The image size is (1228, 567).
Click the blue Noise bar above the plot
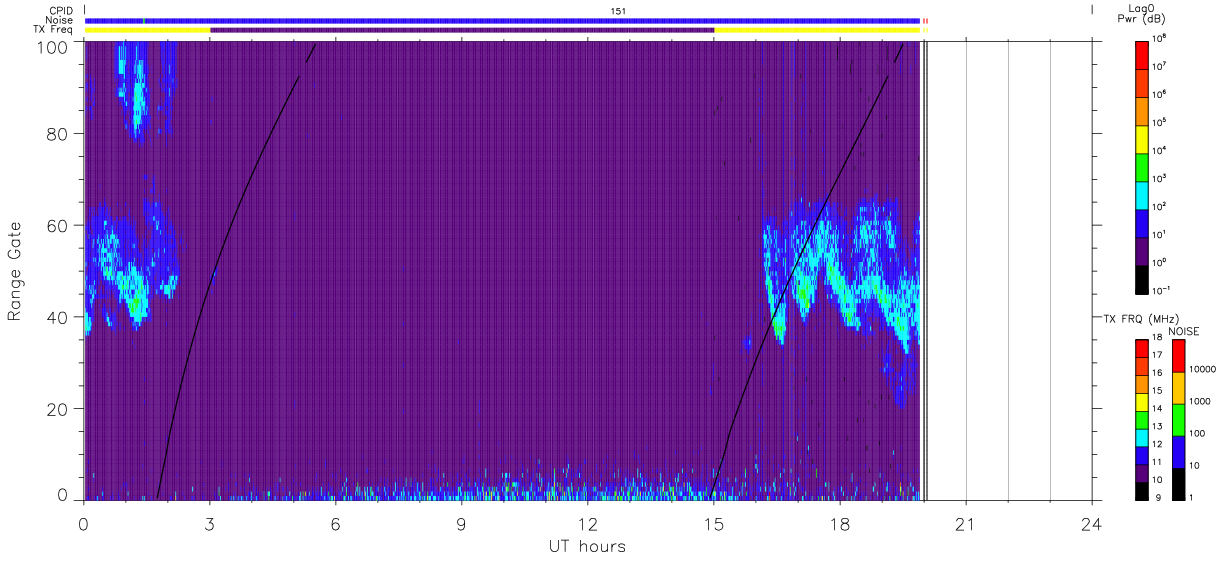(502, 20)
